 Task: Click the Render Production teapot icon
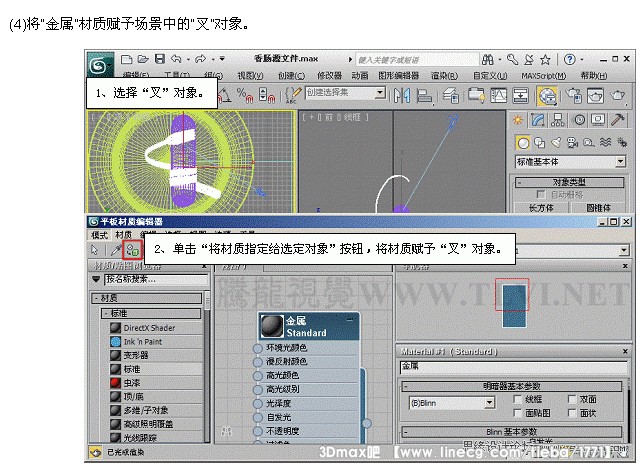click(x=618, y=96)
